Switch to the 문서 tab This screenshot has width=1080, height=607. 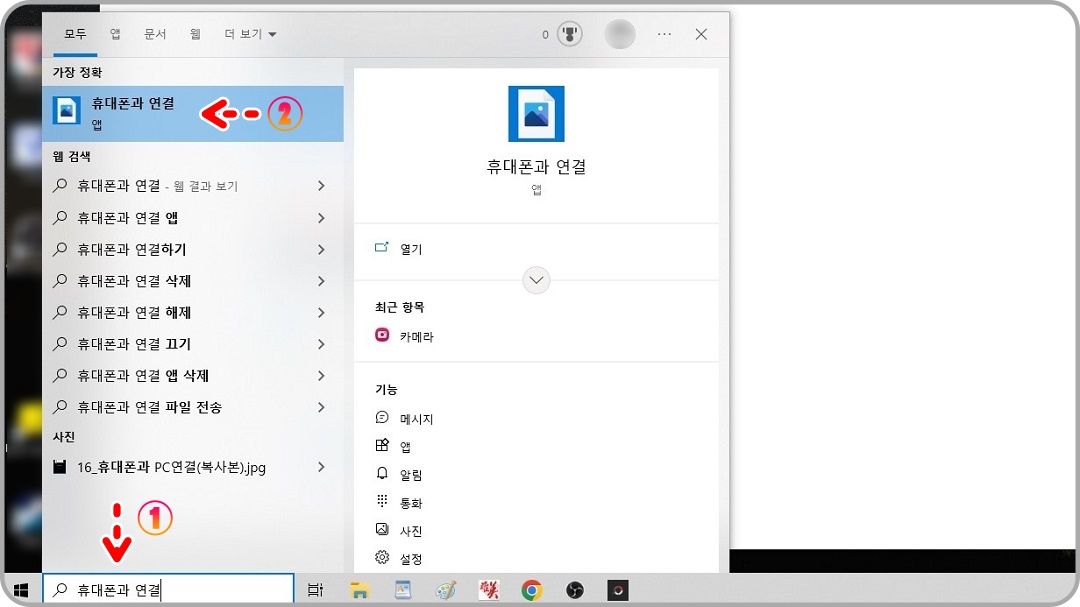[x=154, y=33]
